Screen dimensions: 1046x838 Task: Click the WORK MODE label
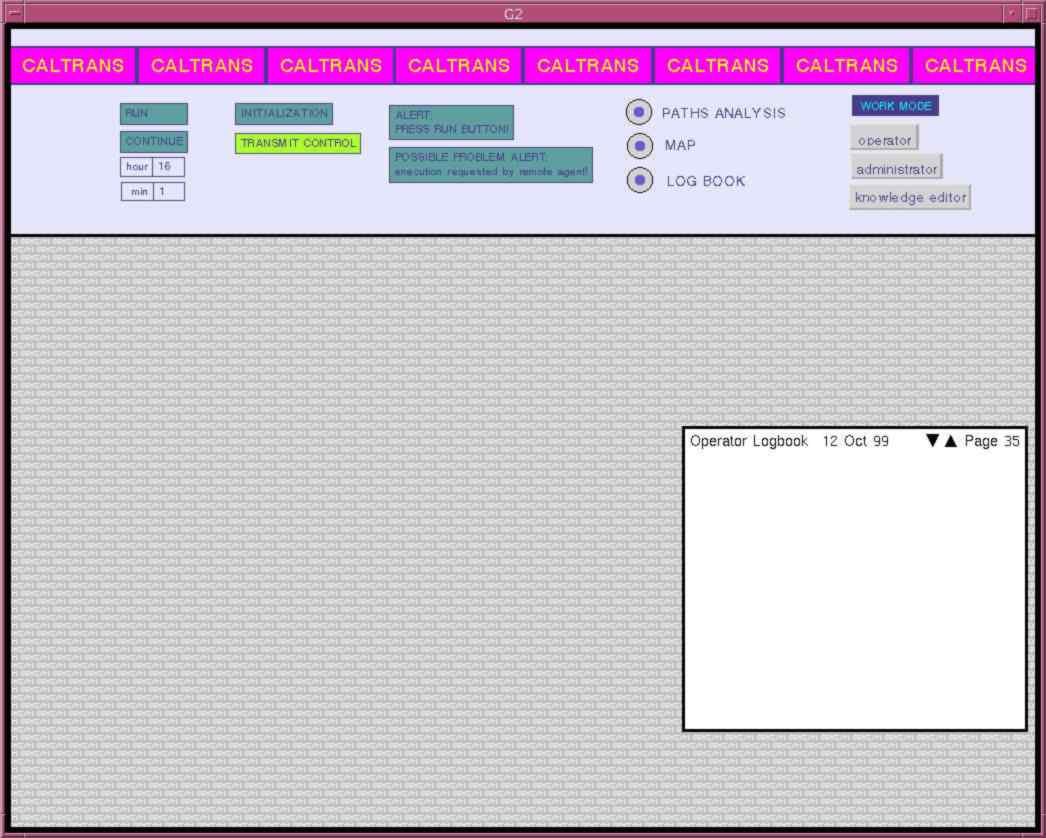point(895,106)
